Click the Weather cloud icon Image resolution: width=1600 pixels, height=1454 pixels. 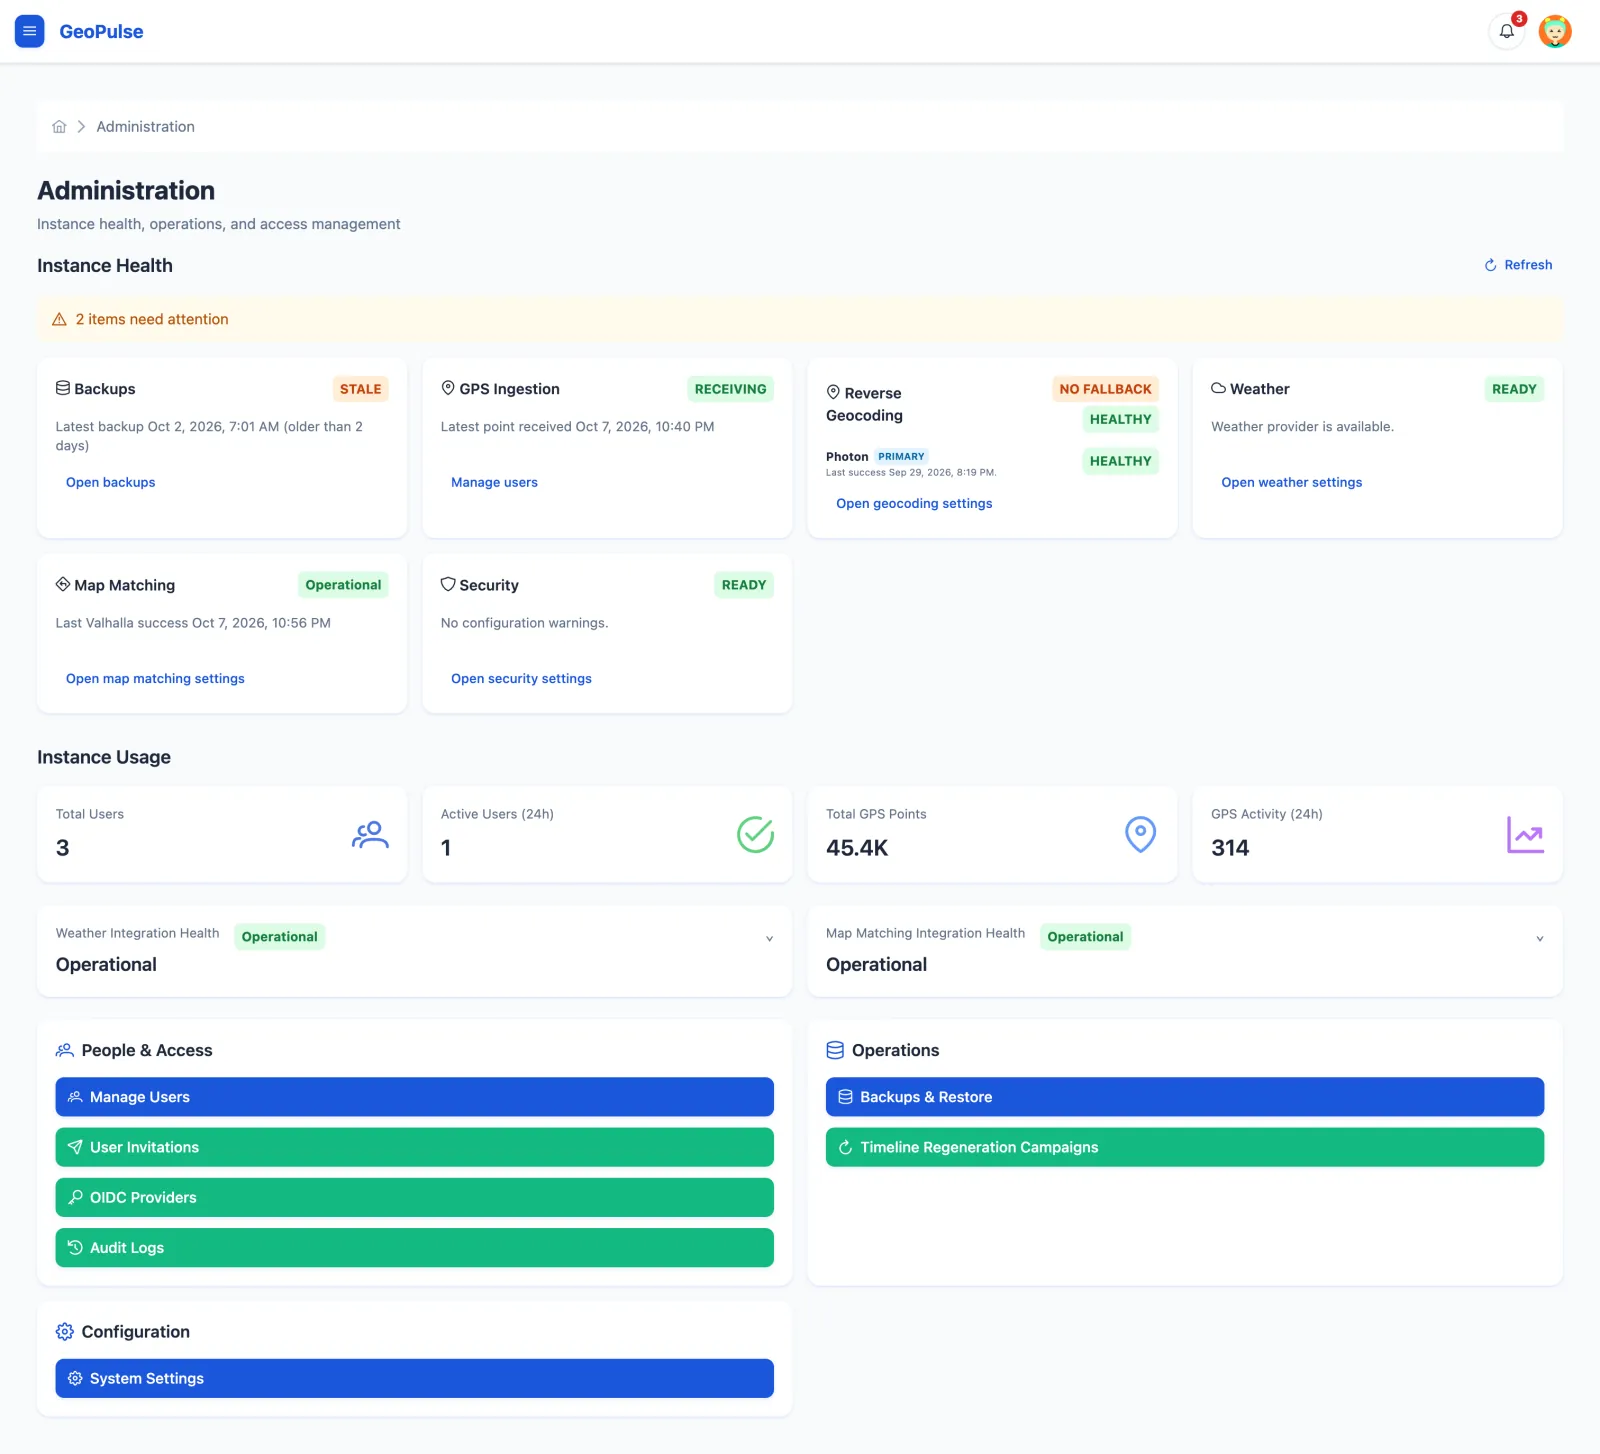1218,388
